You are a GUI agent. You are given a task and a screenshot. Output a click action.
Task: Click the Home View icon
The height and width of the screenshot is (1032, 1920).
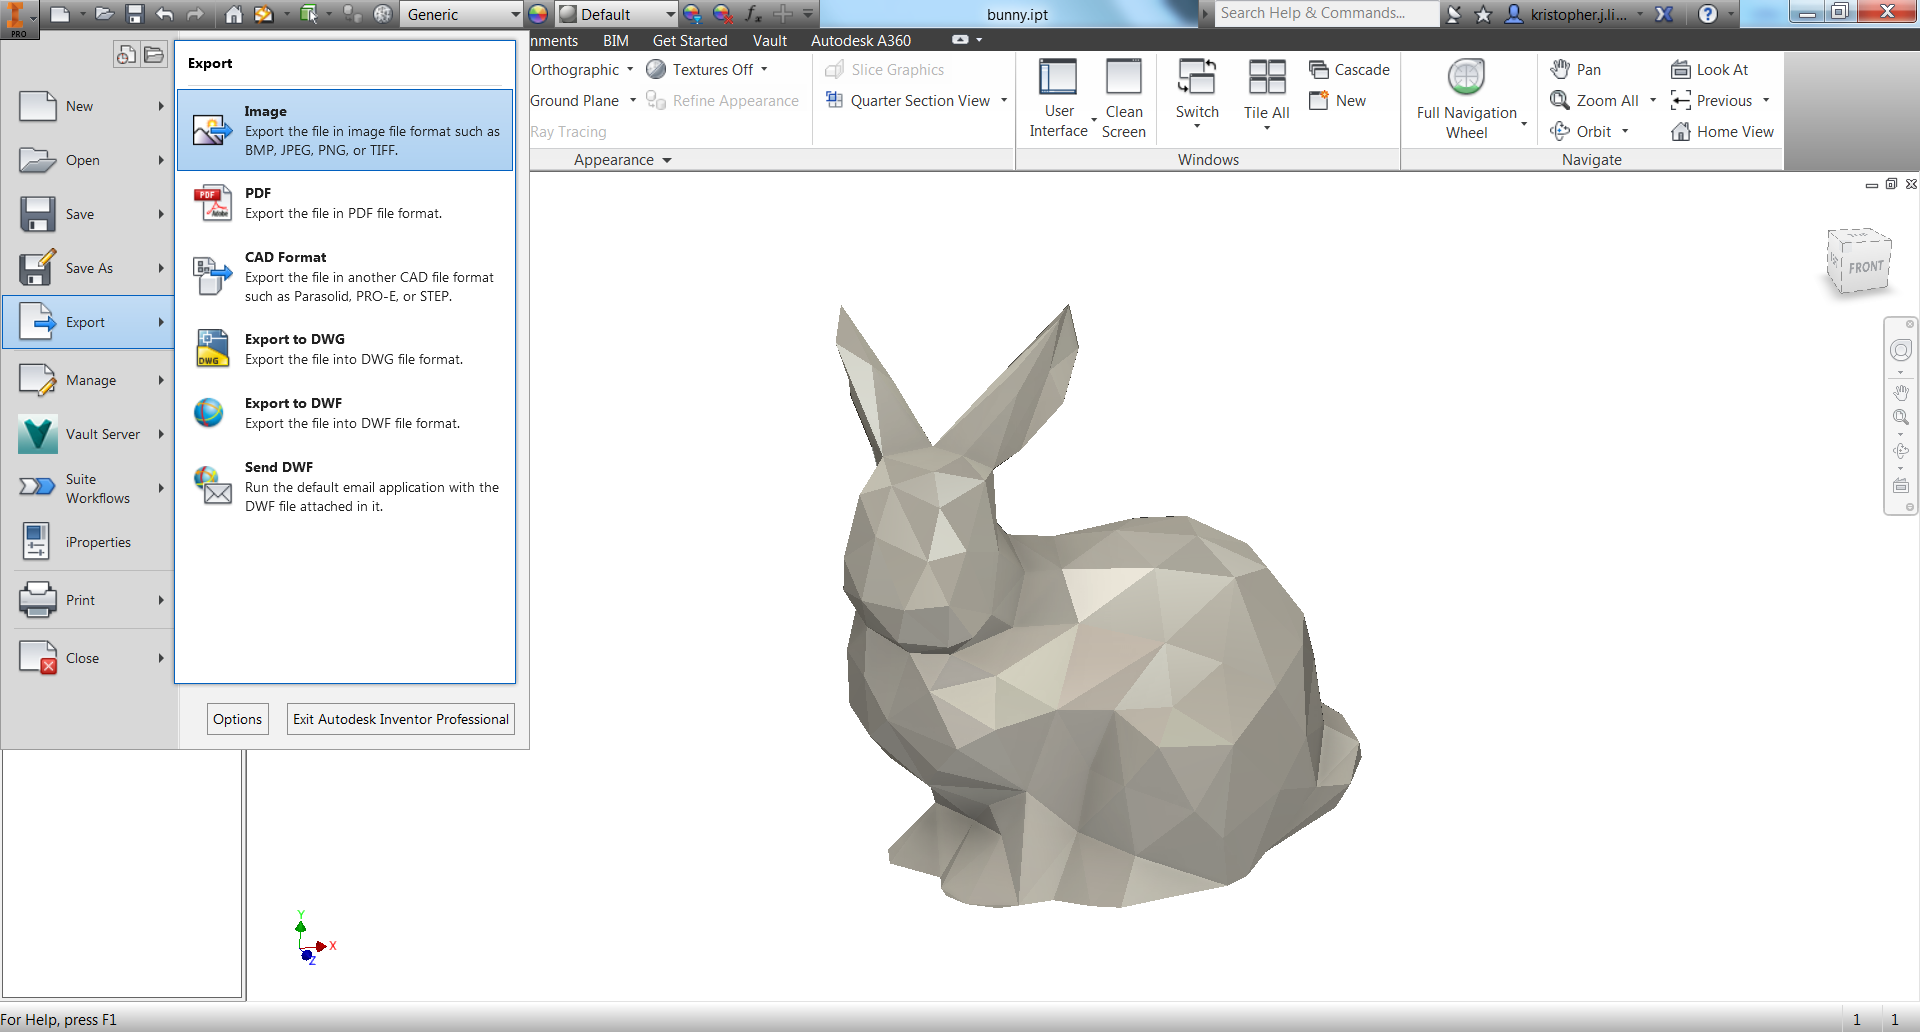pyautogui.click(x=1722, y=131)
